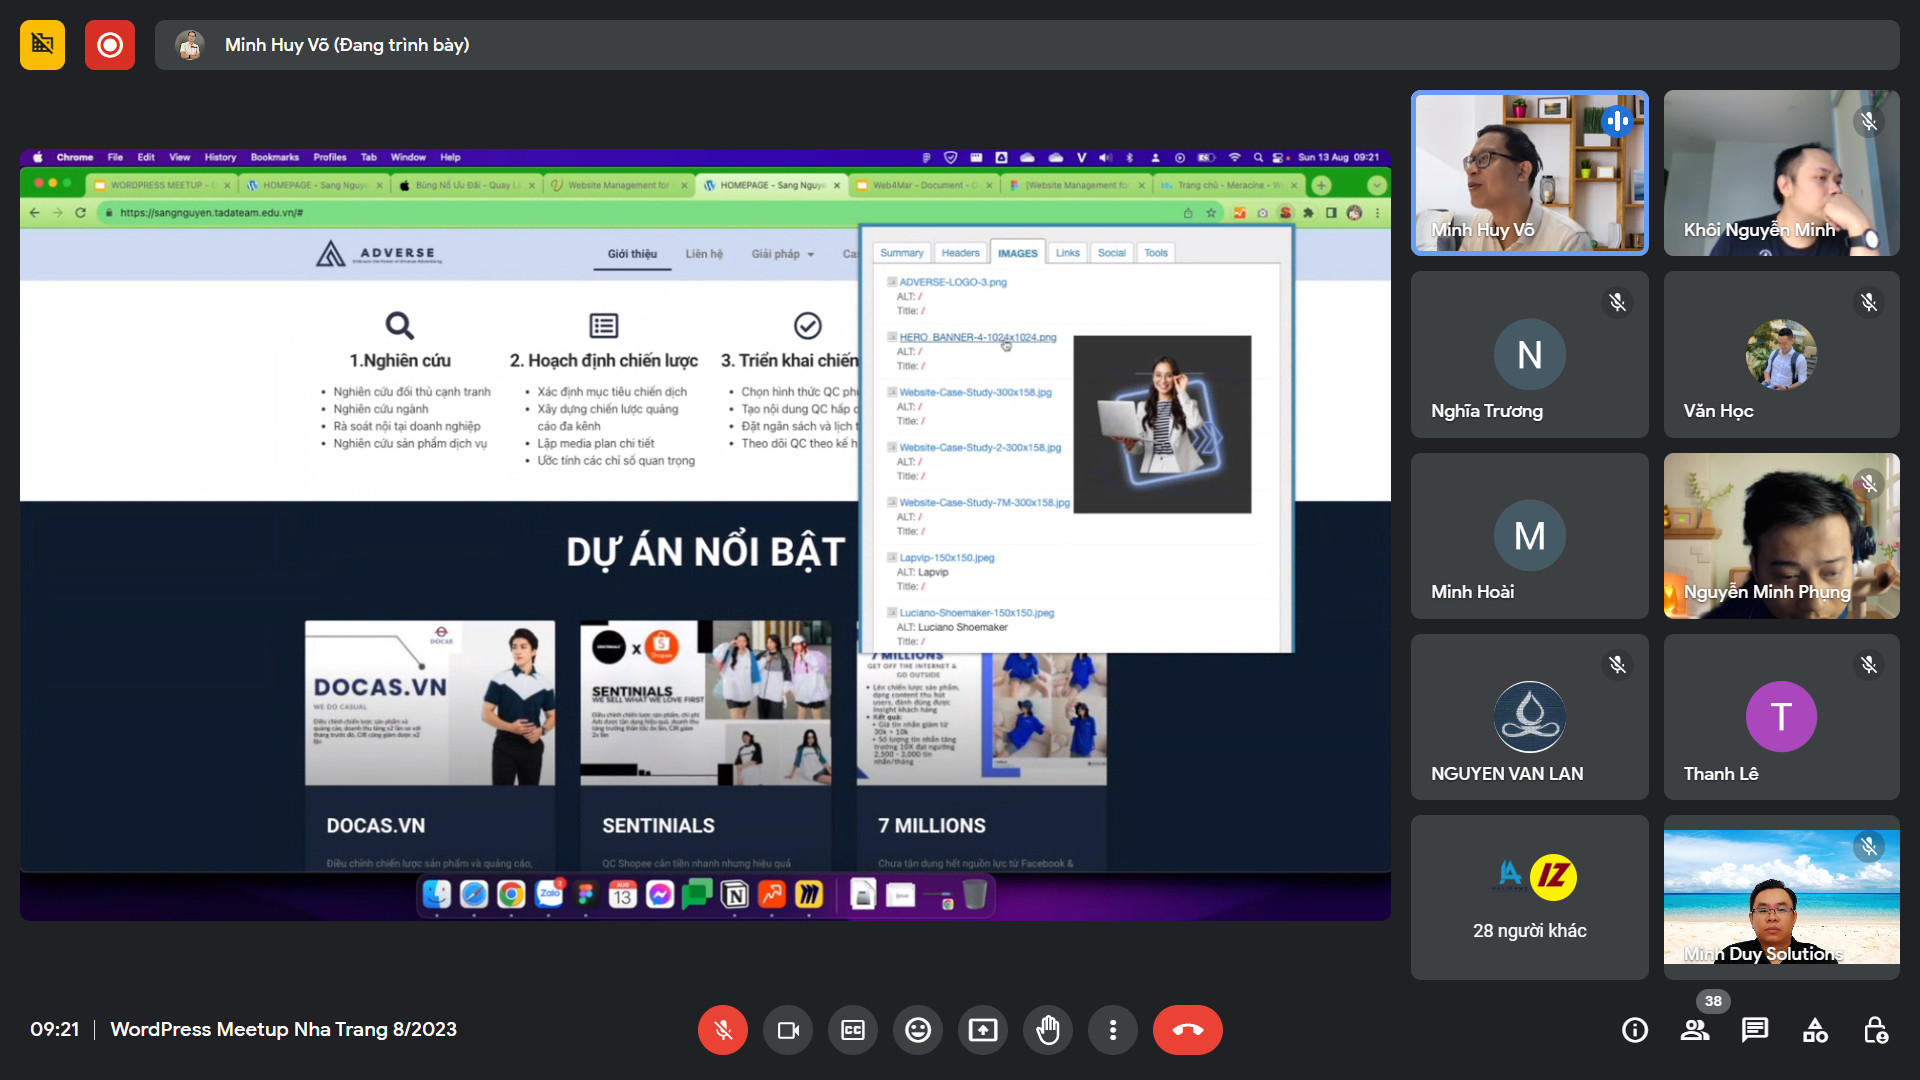This screenshot has width=1920, height=1080.
Task: Click the Thanh Lê participant tile
Action: (1781, 717)
